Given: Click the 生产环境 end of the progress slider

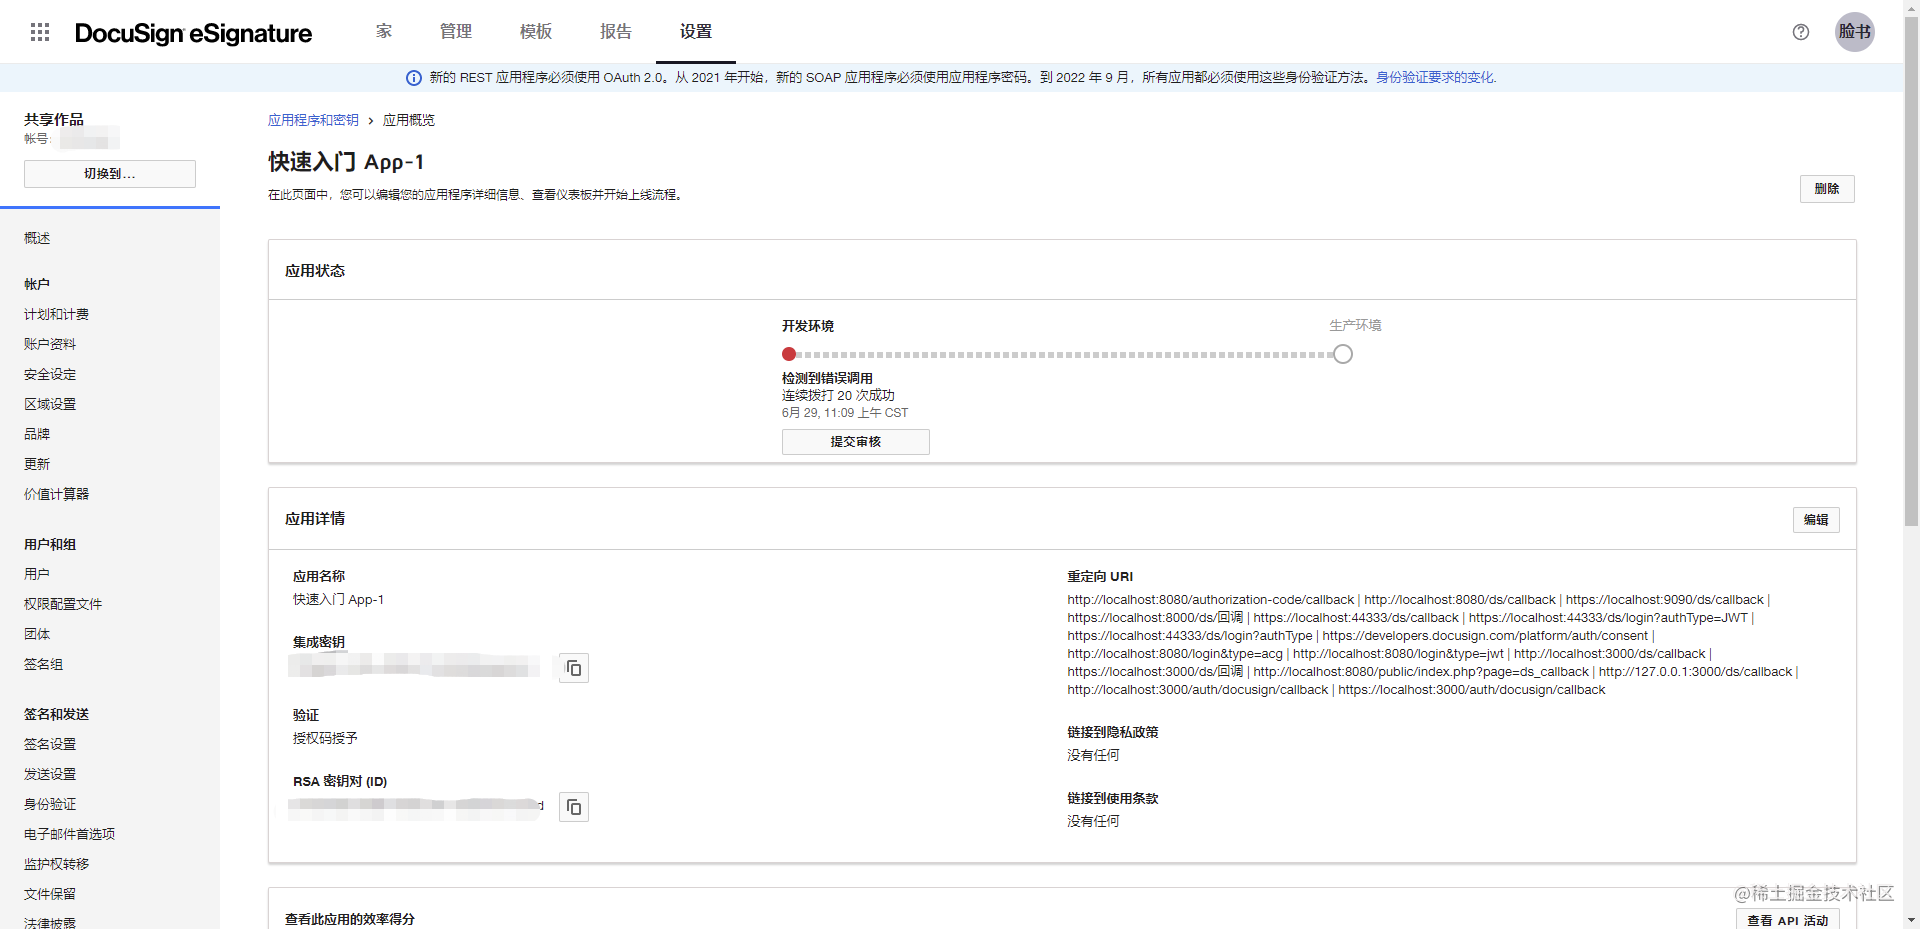Looking at the screenshot, I should click(x=1342, y=353).
